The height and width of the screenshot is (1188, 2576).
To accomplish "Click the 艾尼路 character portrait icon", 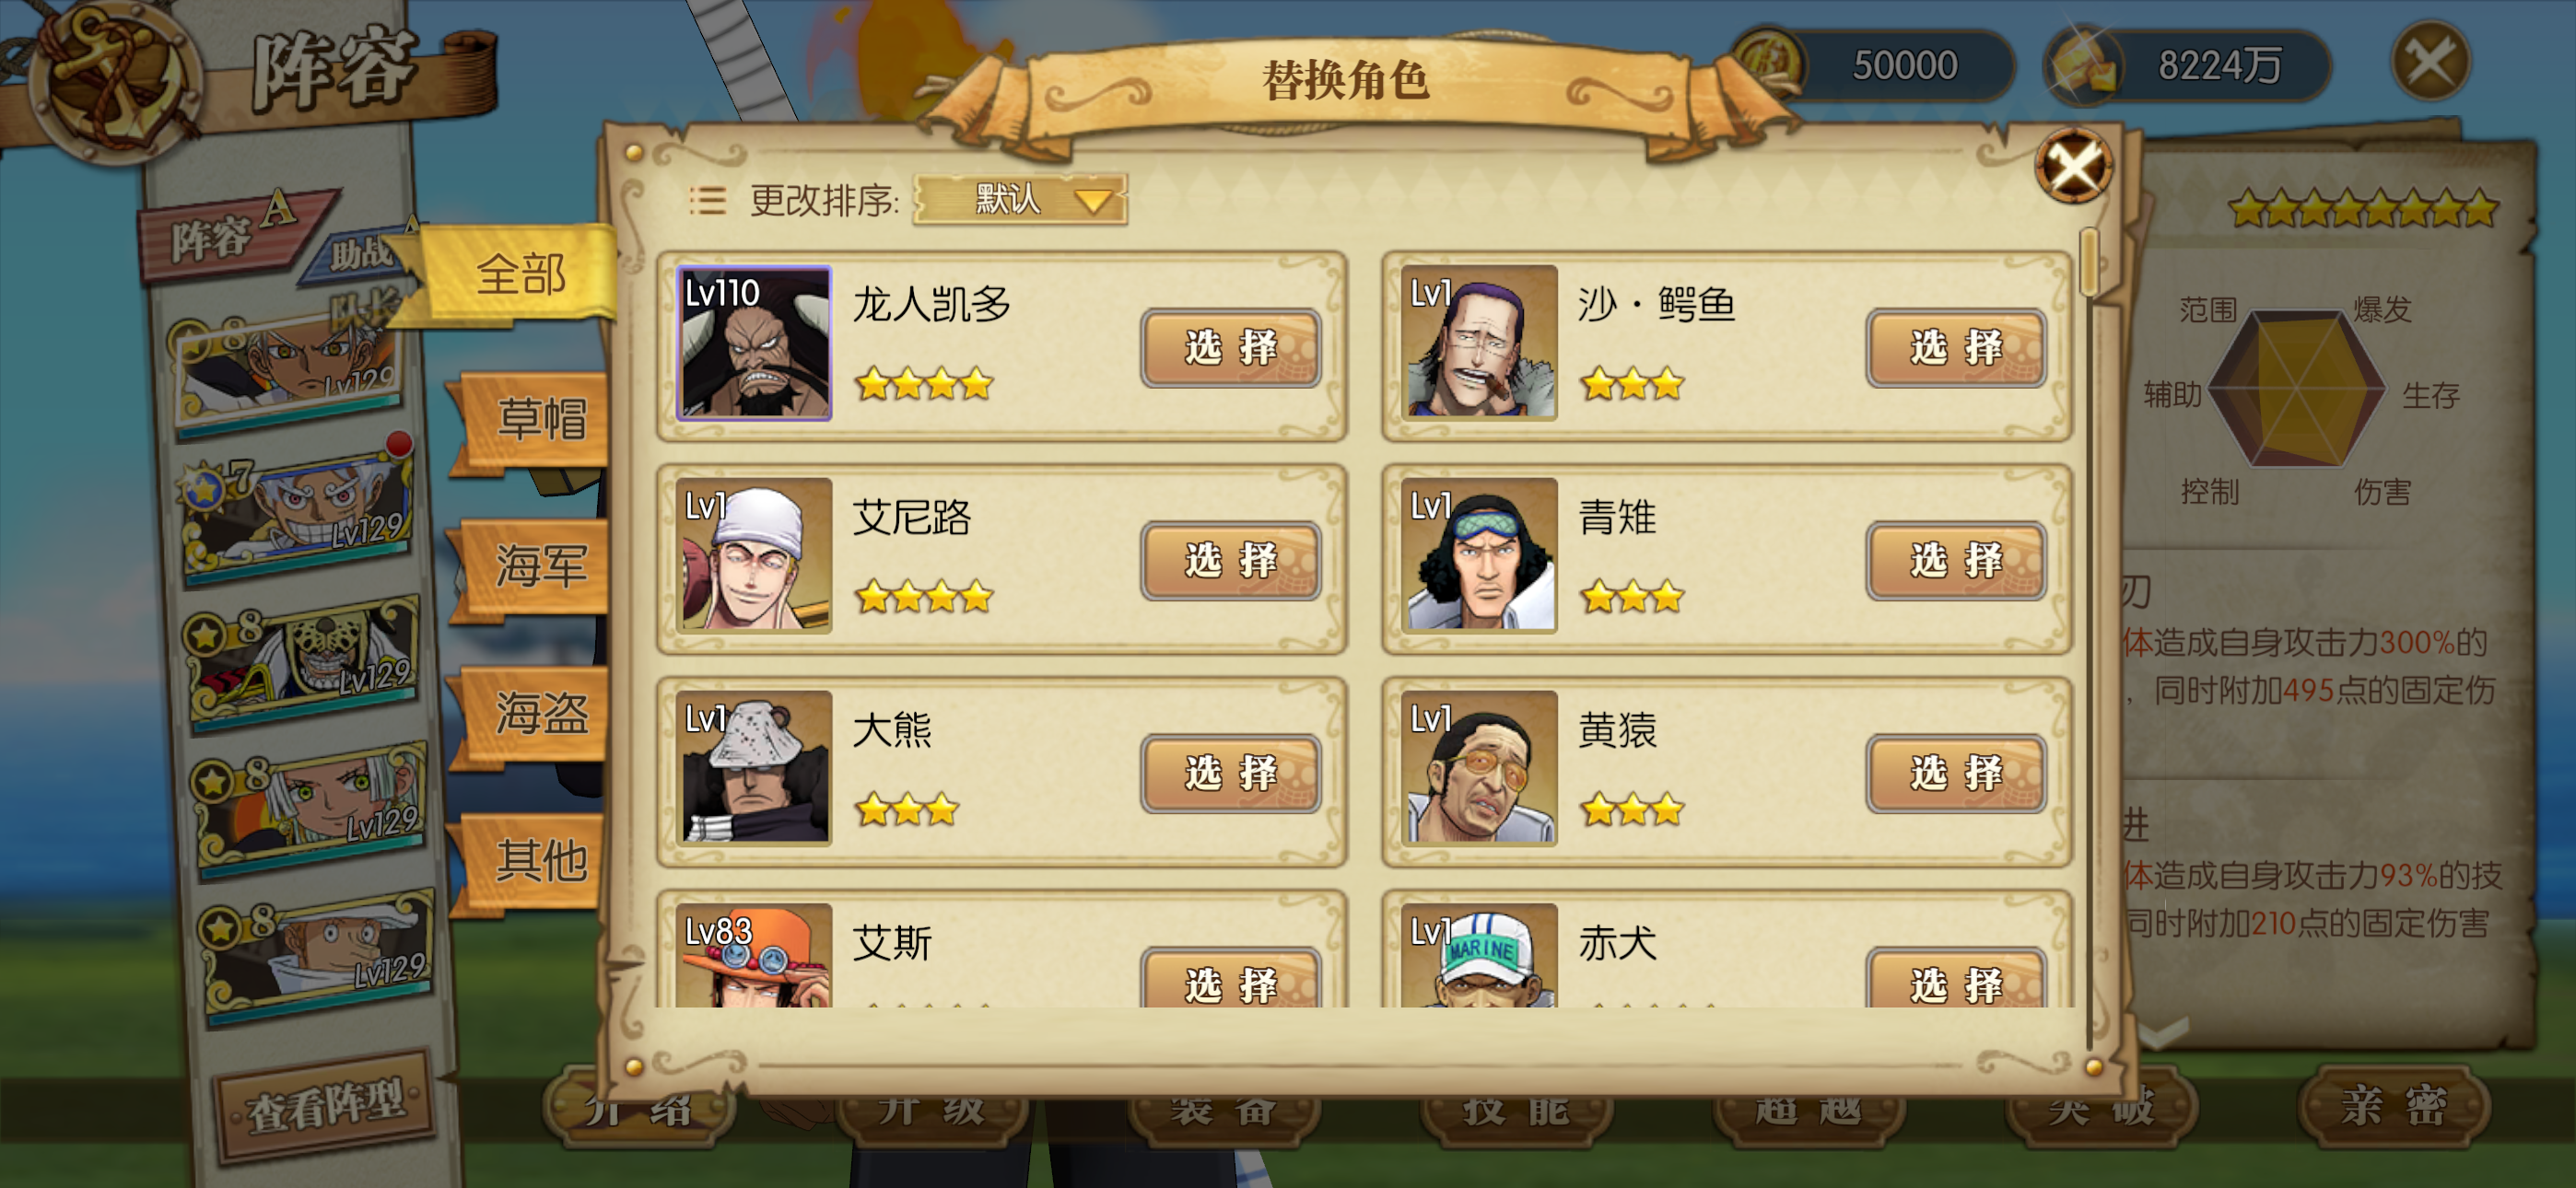I will pos(754,555).
